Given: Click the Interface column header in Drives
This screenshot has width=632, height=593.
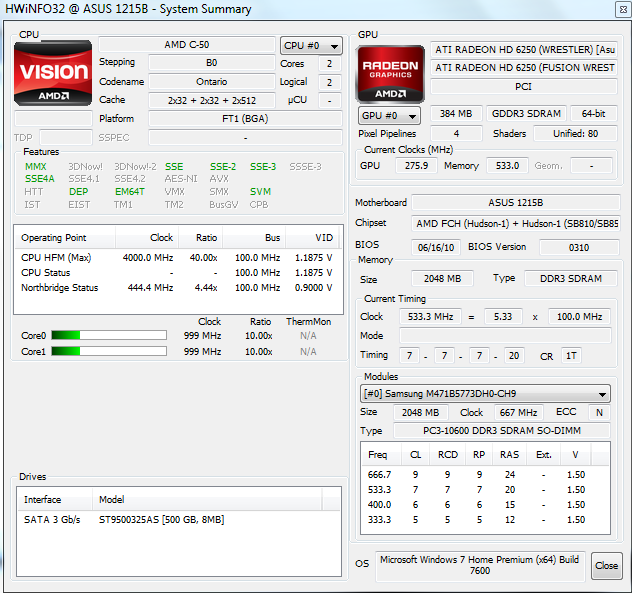Looking at the screenshot, I should 54,499.
